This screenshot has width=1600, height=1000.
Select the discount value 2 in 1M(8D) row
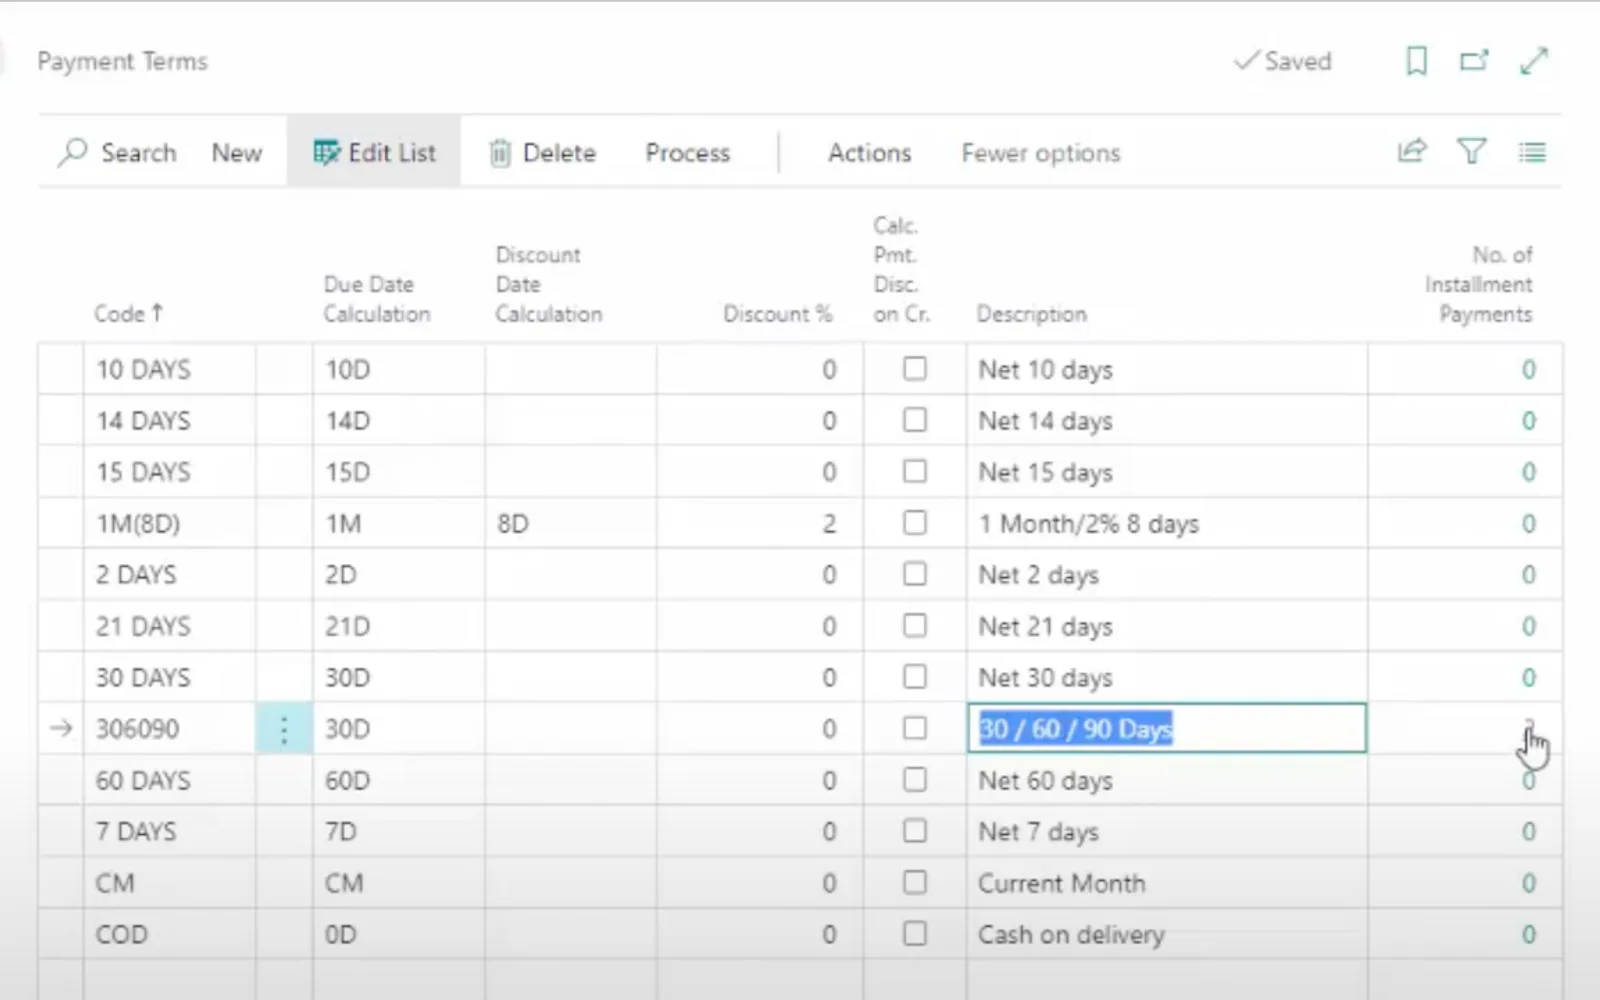point(829,524)
